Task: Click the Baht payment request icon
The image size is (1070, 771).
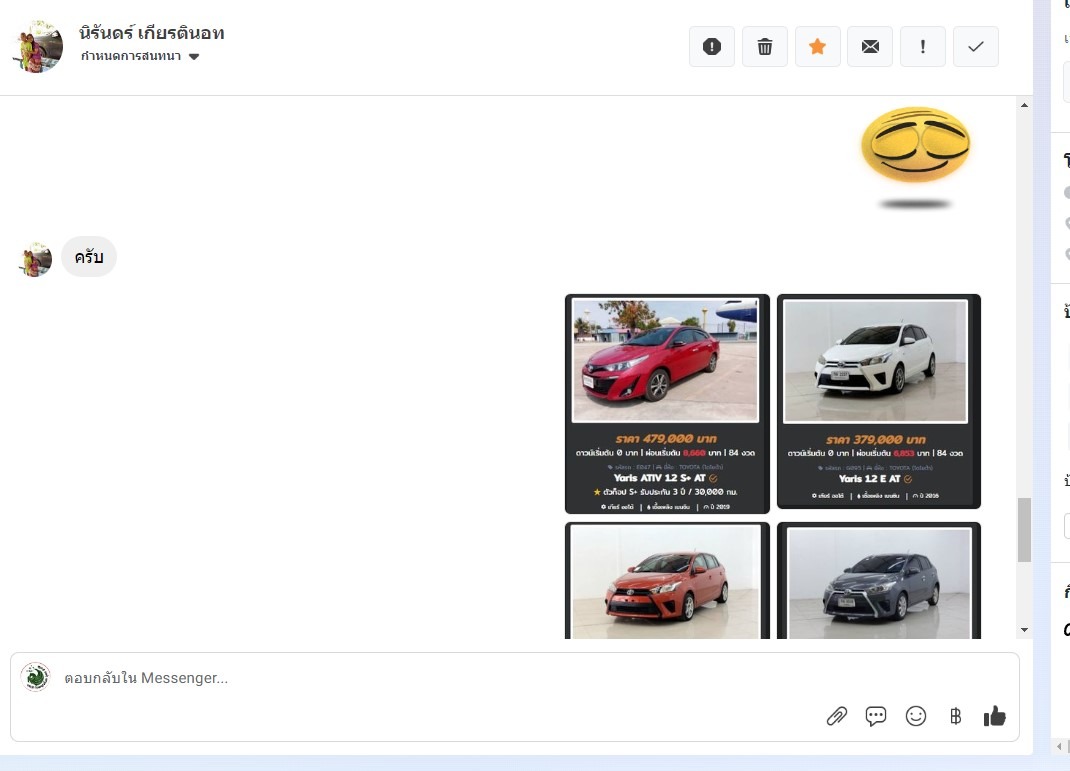Action: [x=955, y=716]
